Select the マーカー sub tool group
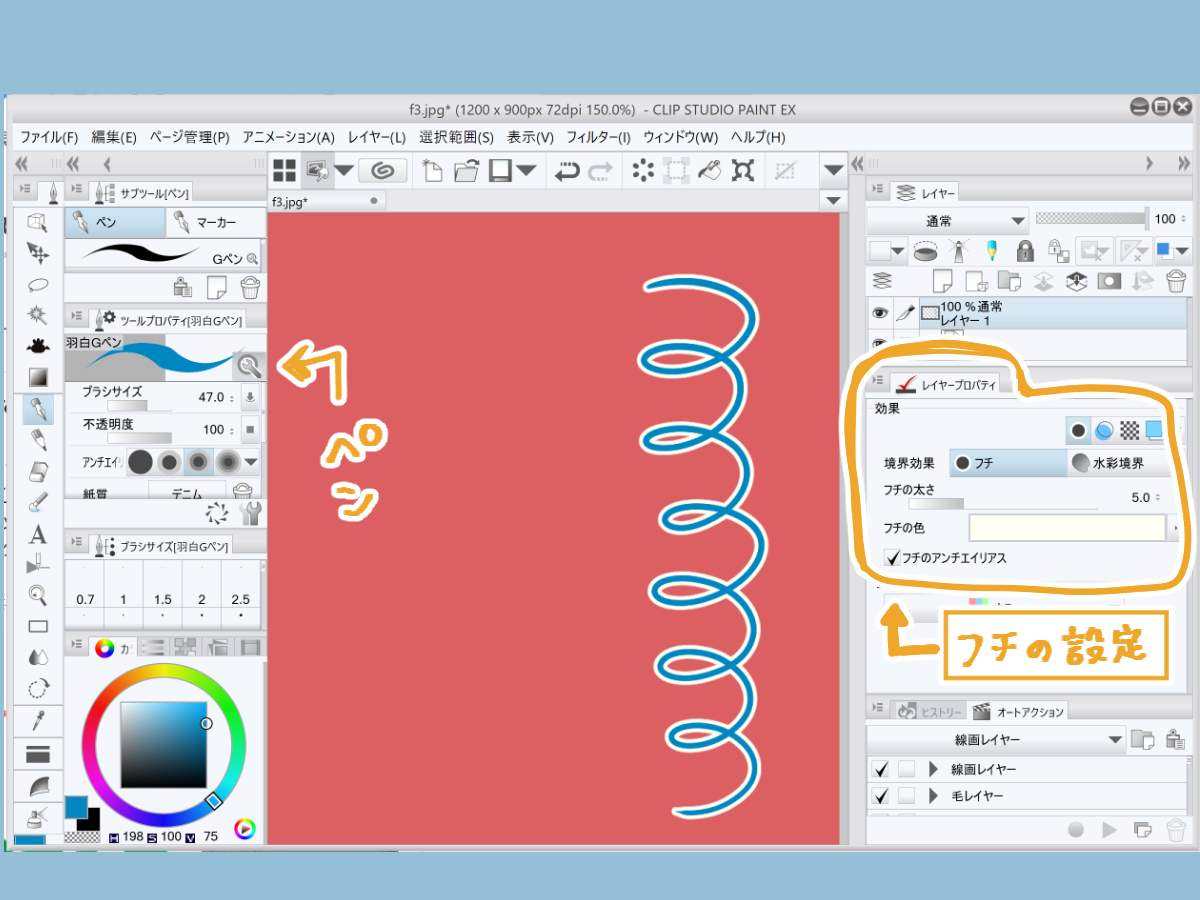The image size is (1200, 900). point(215,223)
